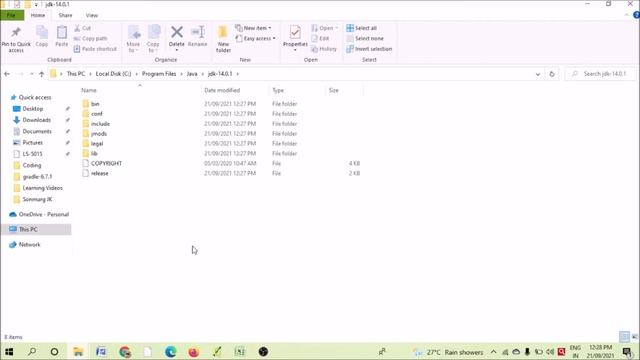
Task: Choose Copy path in Clipboard group
Action: pyautogui.click(x=91, y=38)
